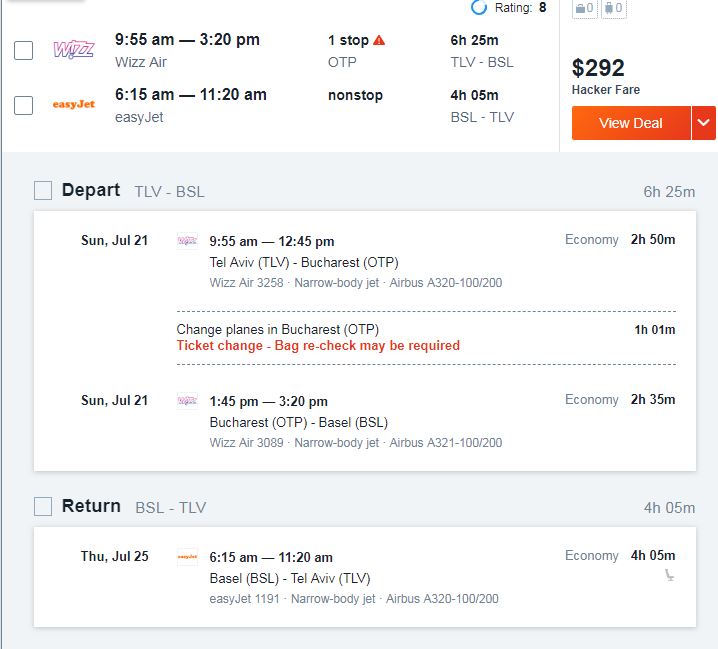Image resolution: width=718 pixels, height=649 pixels.
Task: Click the carry-on bag count icon
Action: pos(586,9)
